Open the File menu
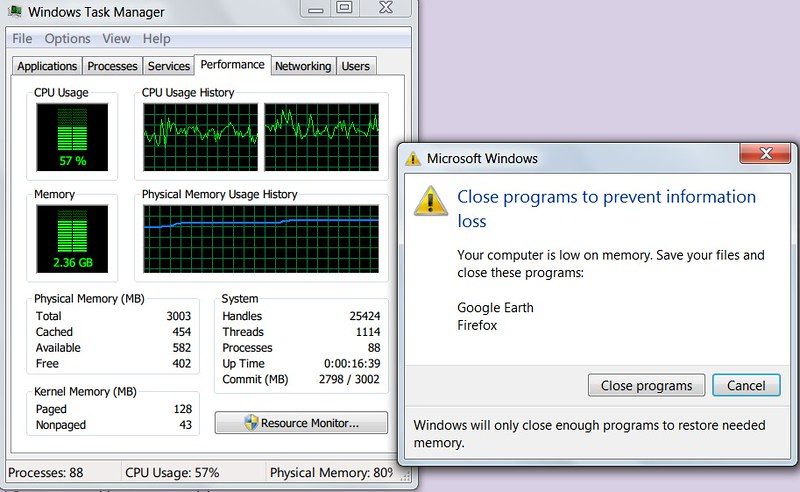The image size is (800, 492). pos(22,39)
